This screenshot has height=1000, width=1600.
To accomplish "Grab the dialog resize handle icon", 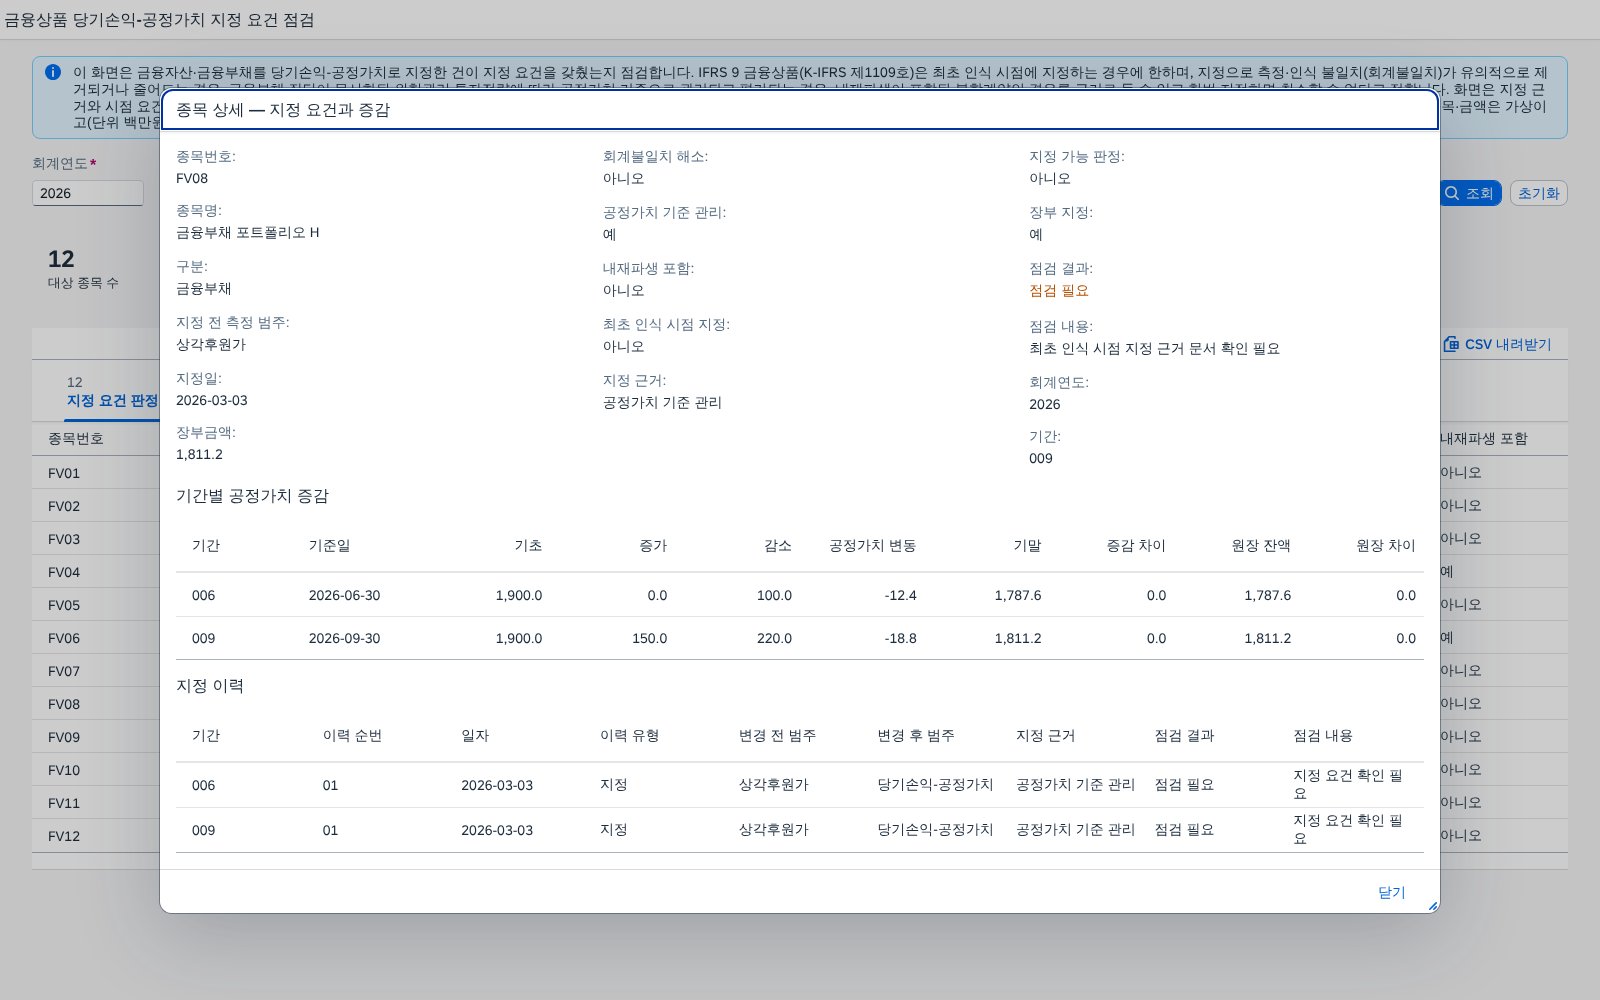I will point(1432,906).
